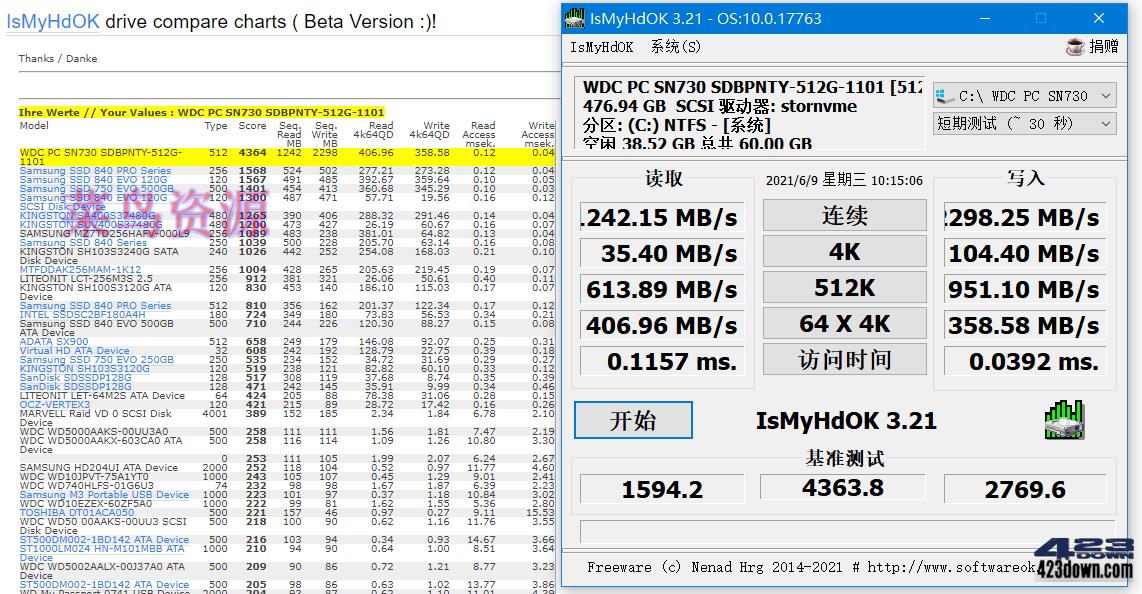The width and height of the screenshot is (1142, 594).
Task: Open the IsMyHdOK menu
Action: [x=600, y=46]
